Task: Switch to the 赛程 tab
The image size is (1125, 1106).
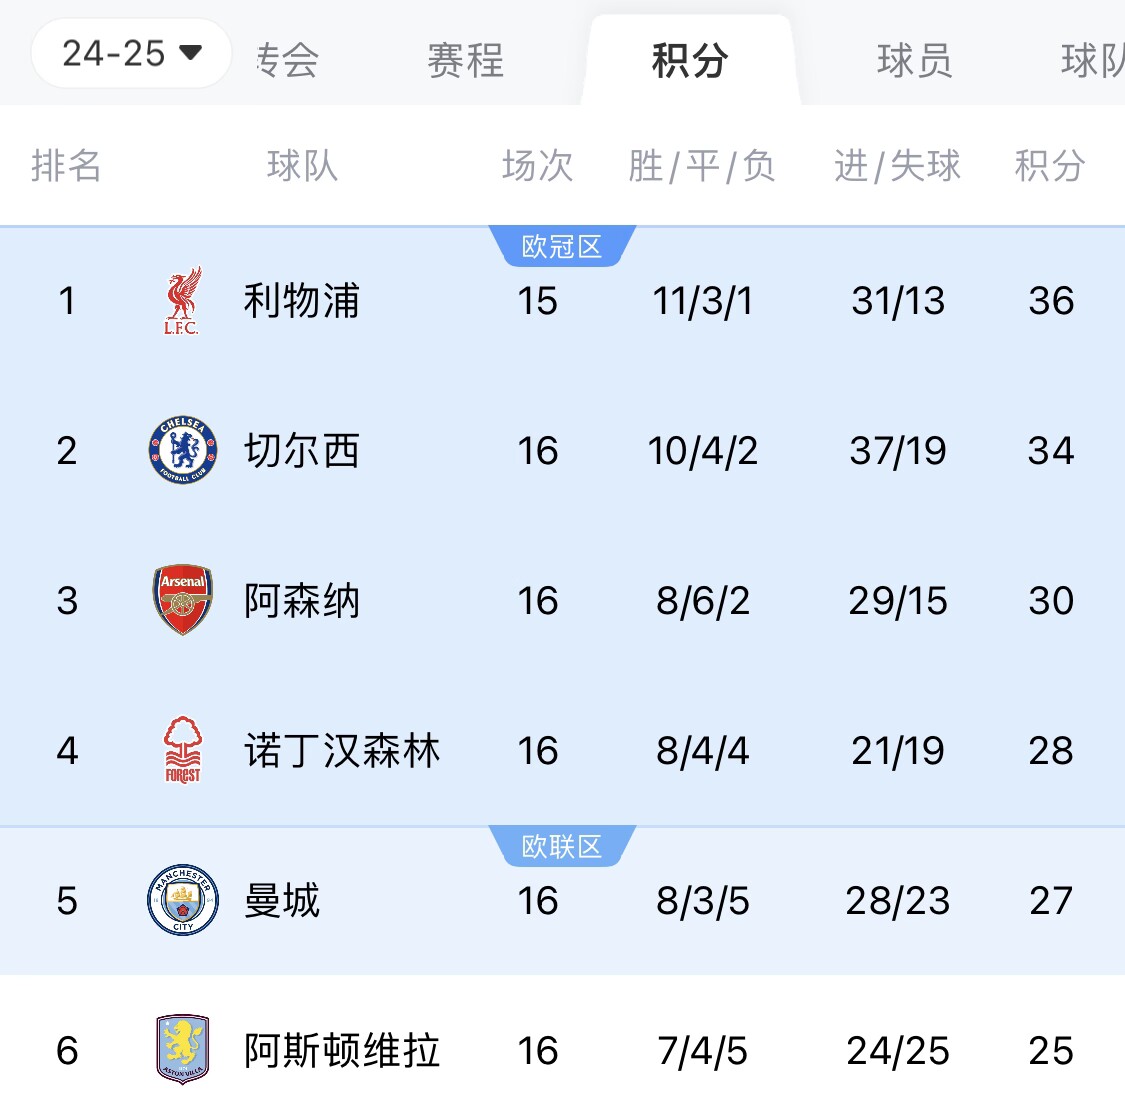Action: [465, 61]
